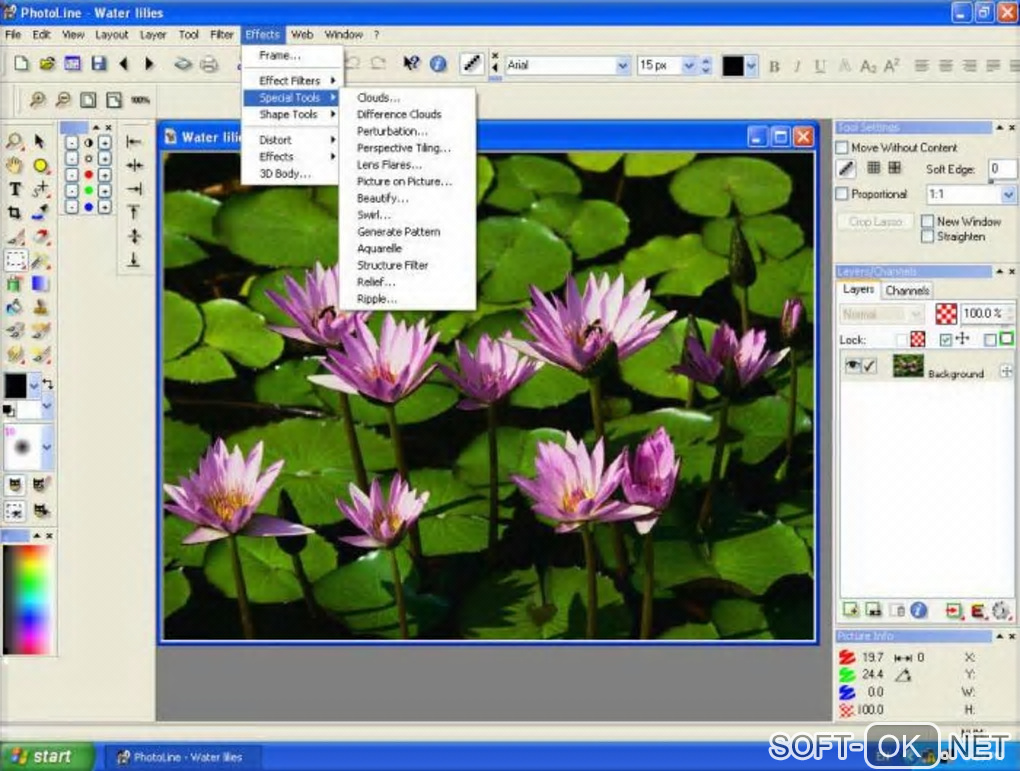
Task: Switch to the Layers tab
Action: point(858,290)
